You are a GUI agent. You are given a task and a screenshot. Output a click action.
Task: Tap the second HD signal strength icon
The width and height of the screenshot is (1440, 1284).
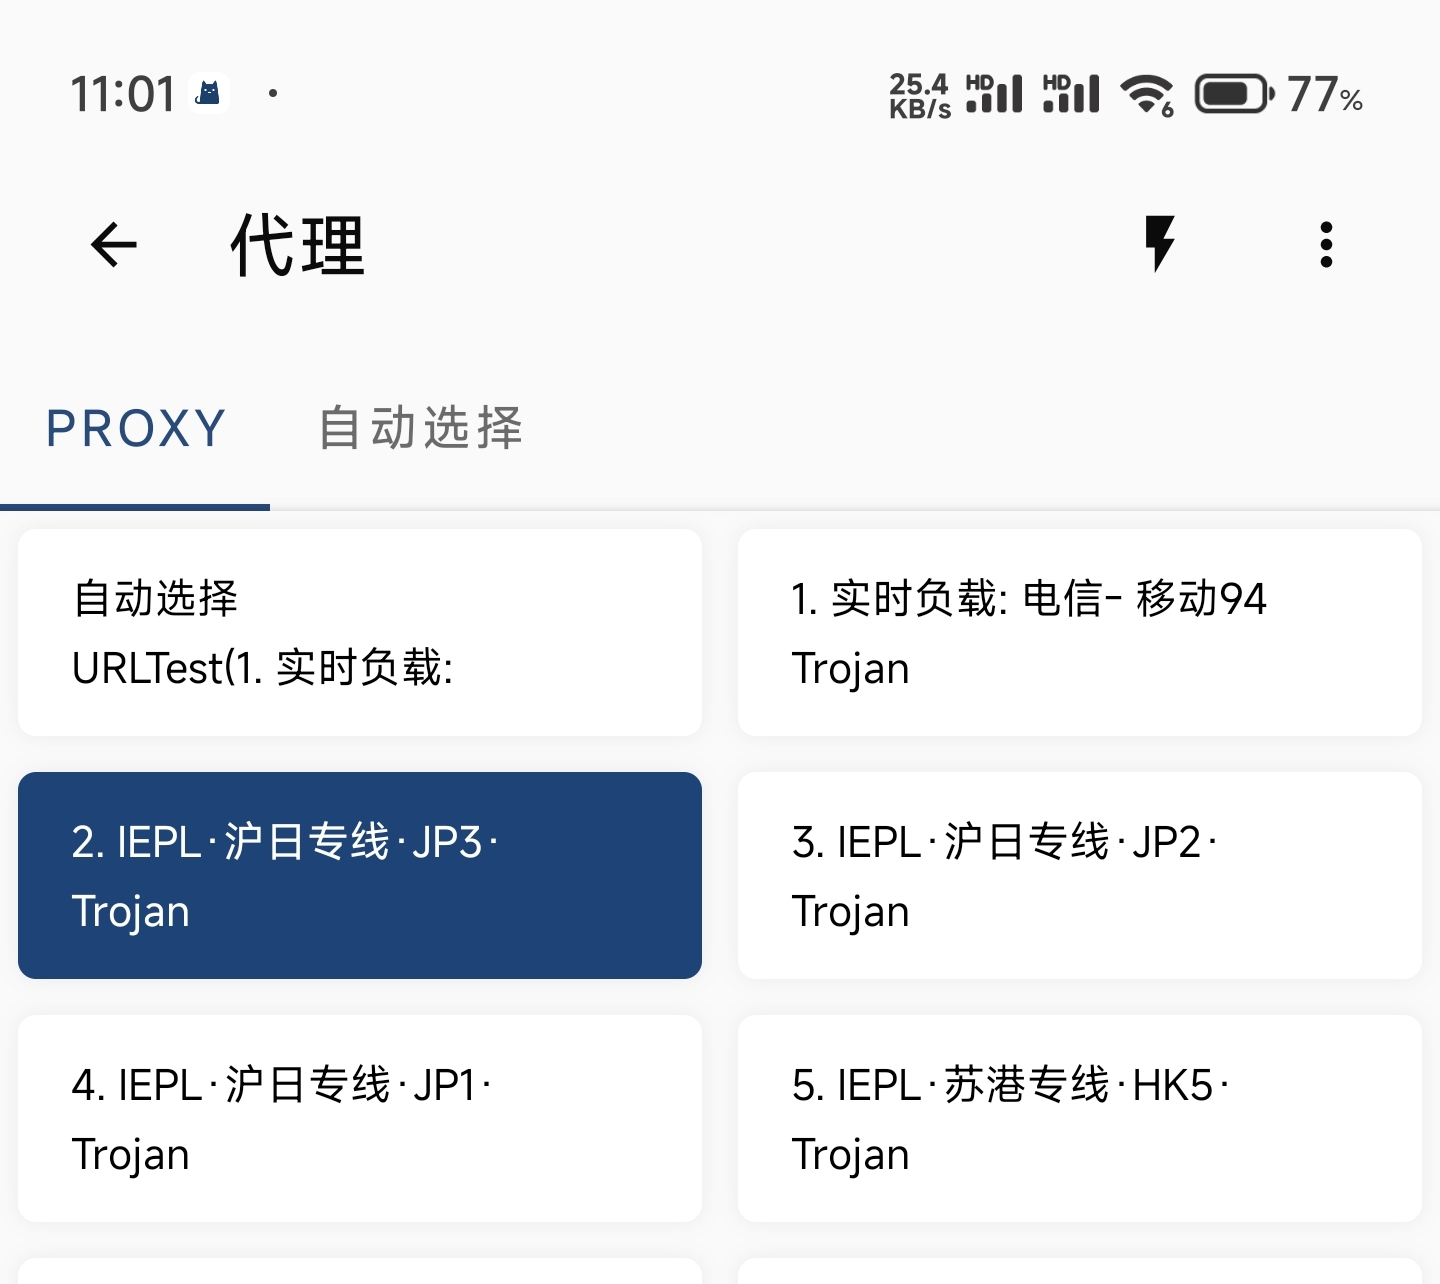(x=1071, y=94)
